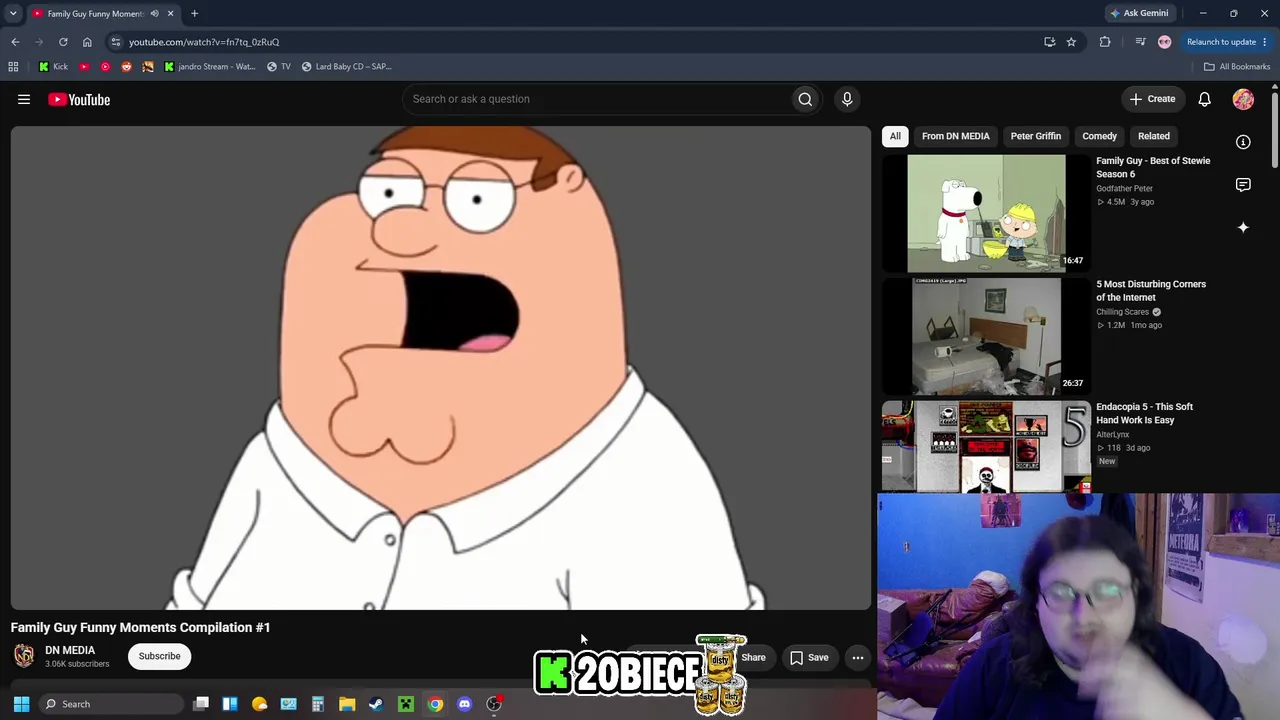Open the Chrome extensions puzzle icon
The image size is (1280, 720).
1105,42
